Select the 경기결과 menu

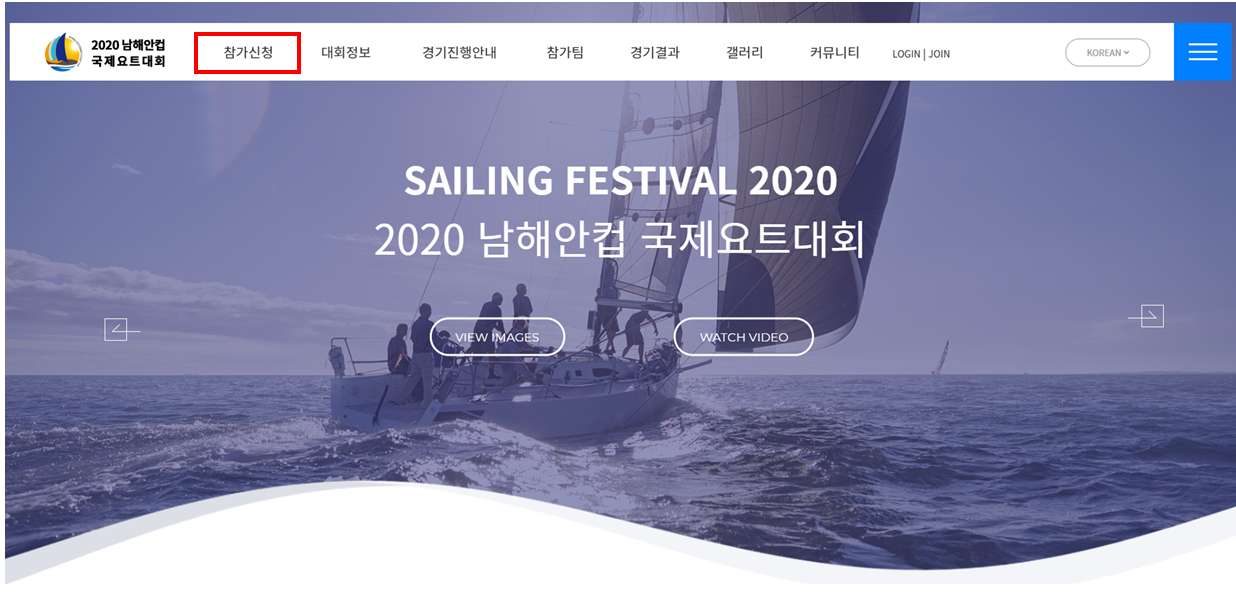tap(655, 52)
